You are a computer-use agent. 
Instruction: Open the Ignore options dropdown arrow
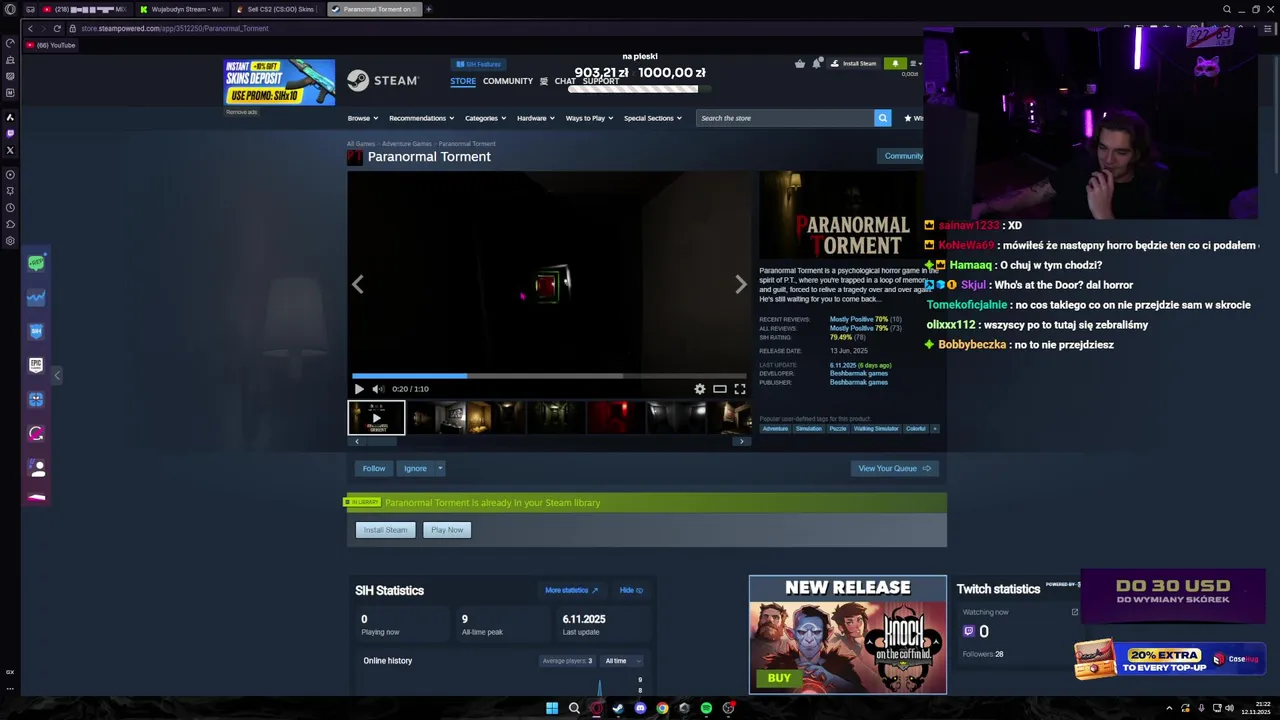(440, 468)
